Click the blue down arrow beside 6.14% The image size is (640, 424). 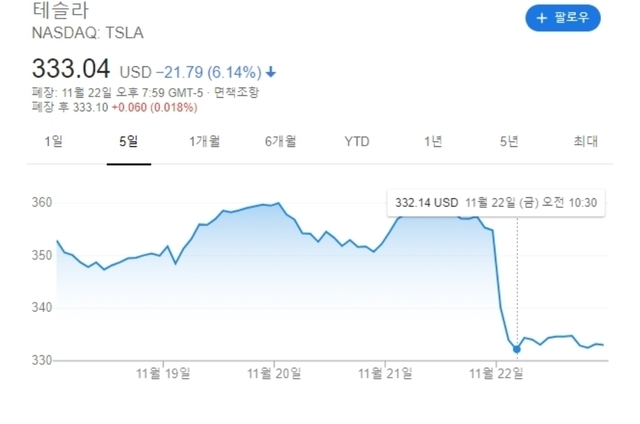pyautogui.click(x=271, y=73)
